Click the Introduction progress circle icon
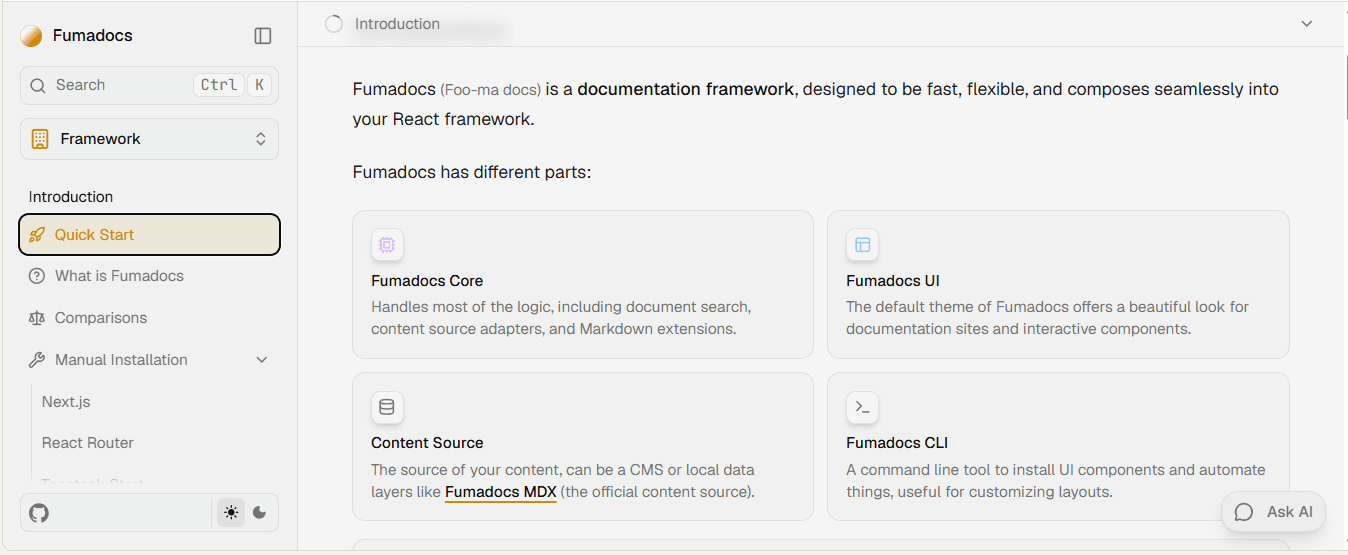The height and width of the screenshot is (555, 1348). [x=334, y=24]
